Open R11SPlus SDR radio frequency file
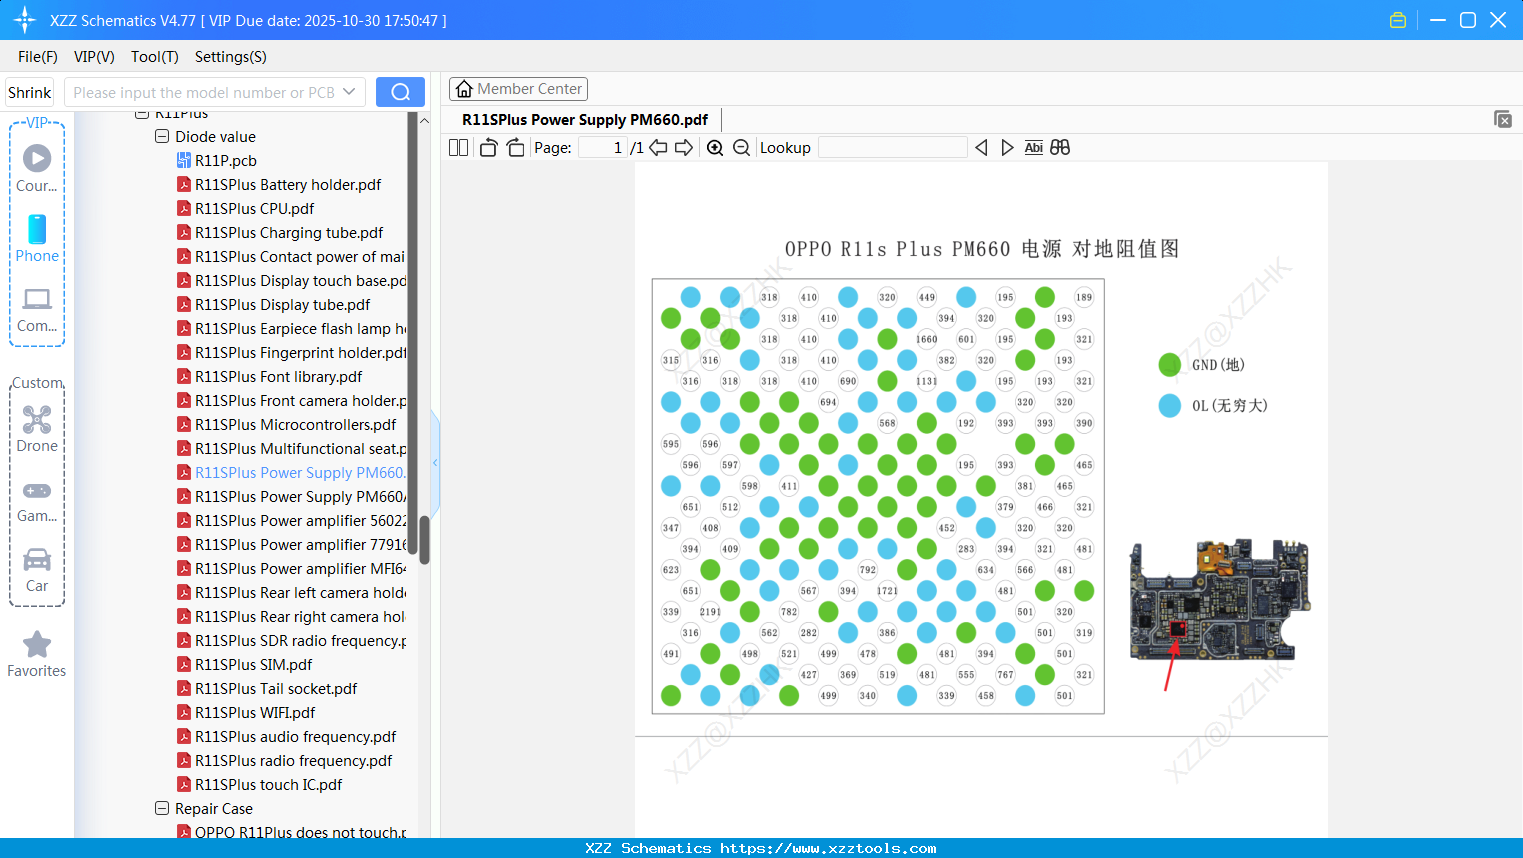The image size is (1523, 858). point(300,640)
